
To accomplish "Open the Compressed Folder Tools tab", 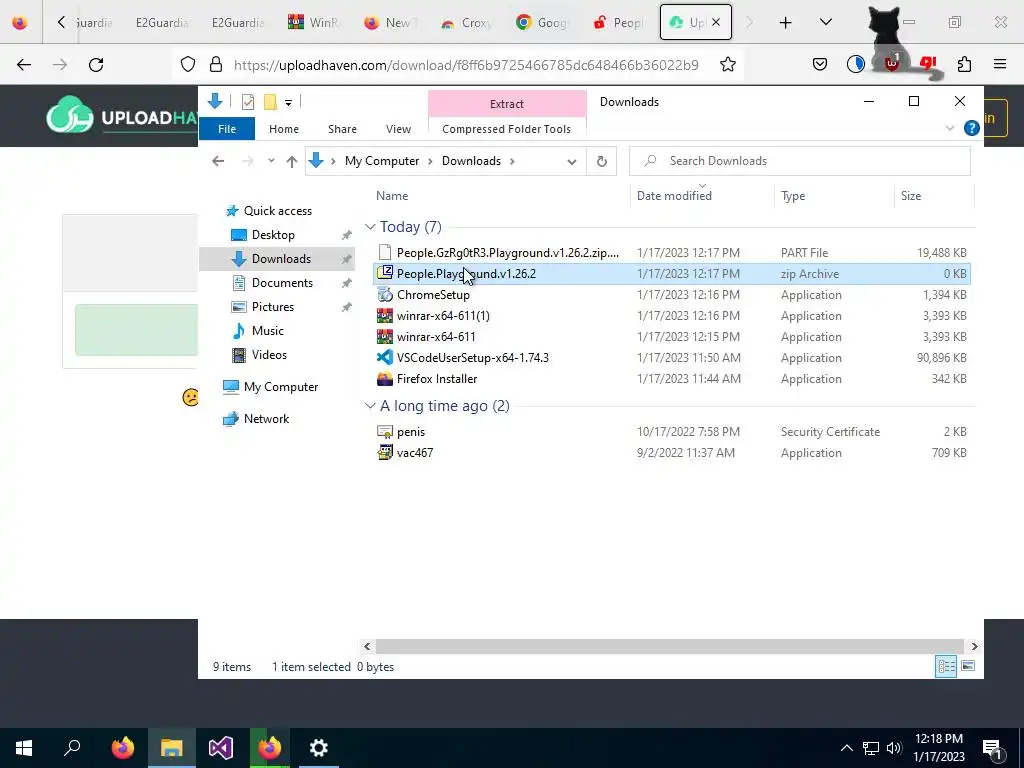I will pyautogui.click(x=506, y=129).
